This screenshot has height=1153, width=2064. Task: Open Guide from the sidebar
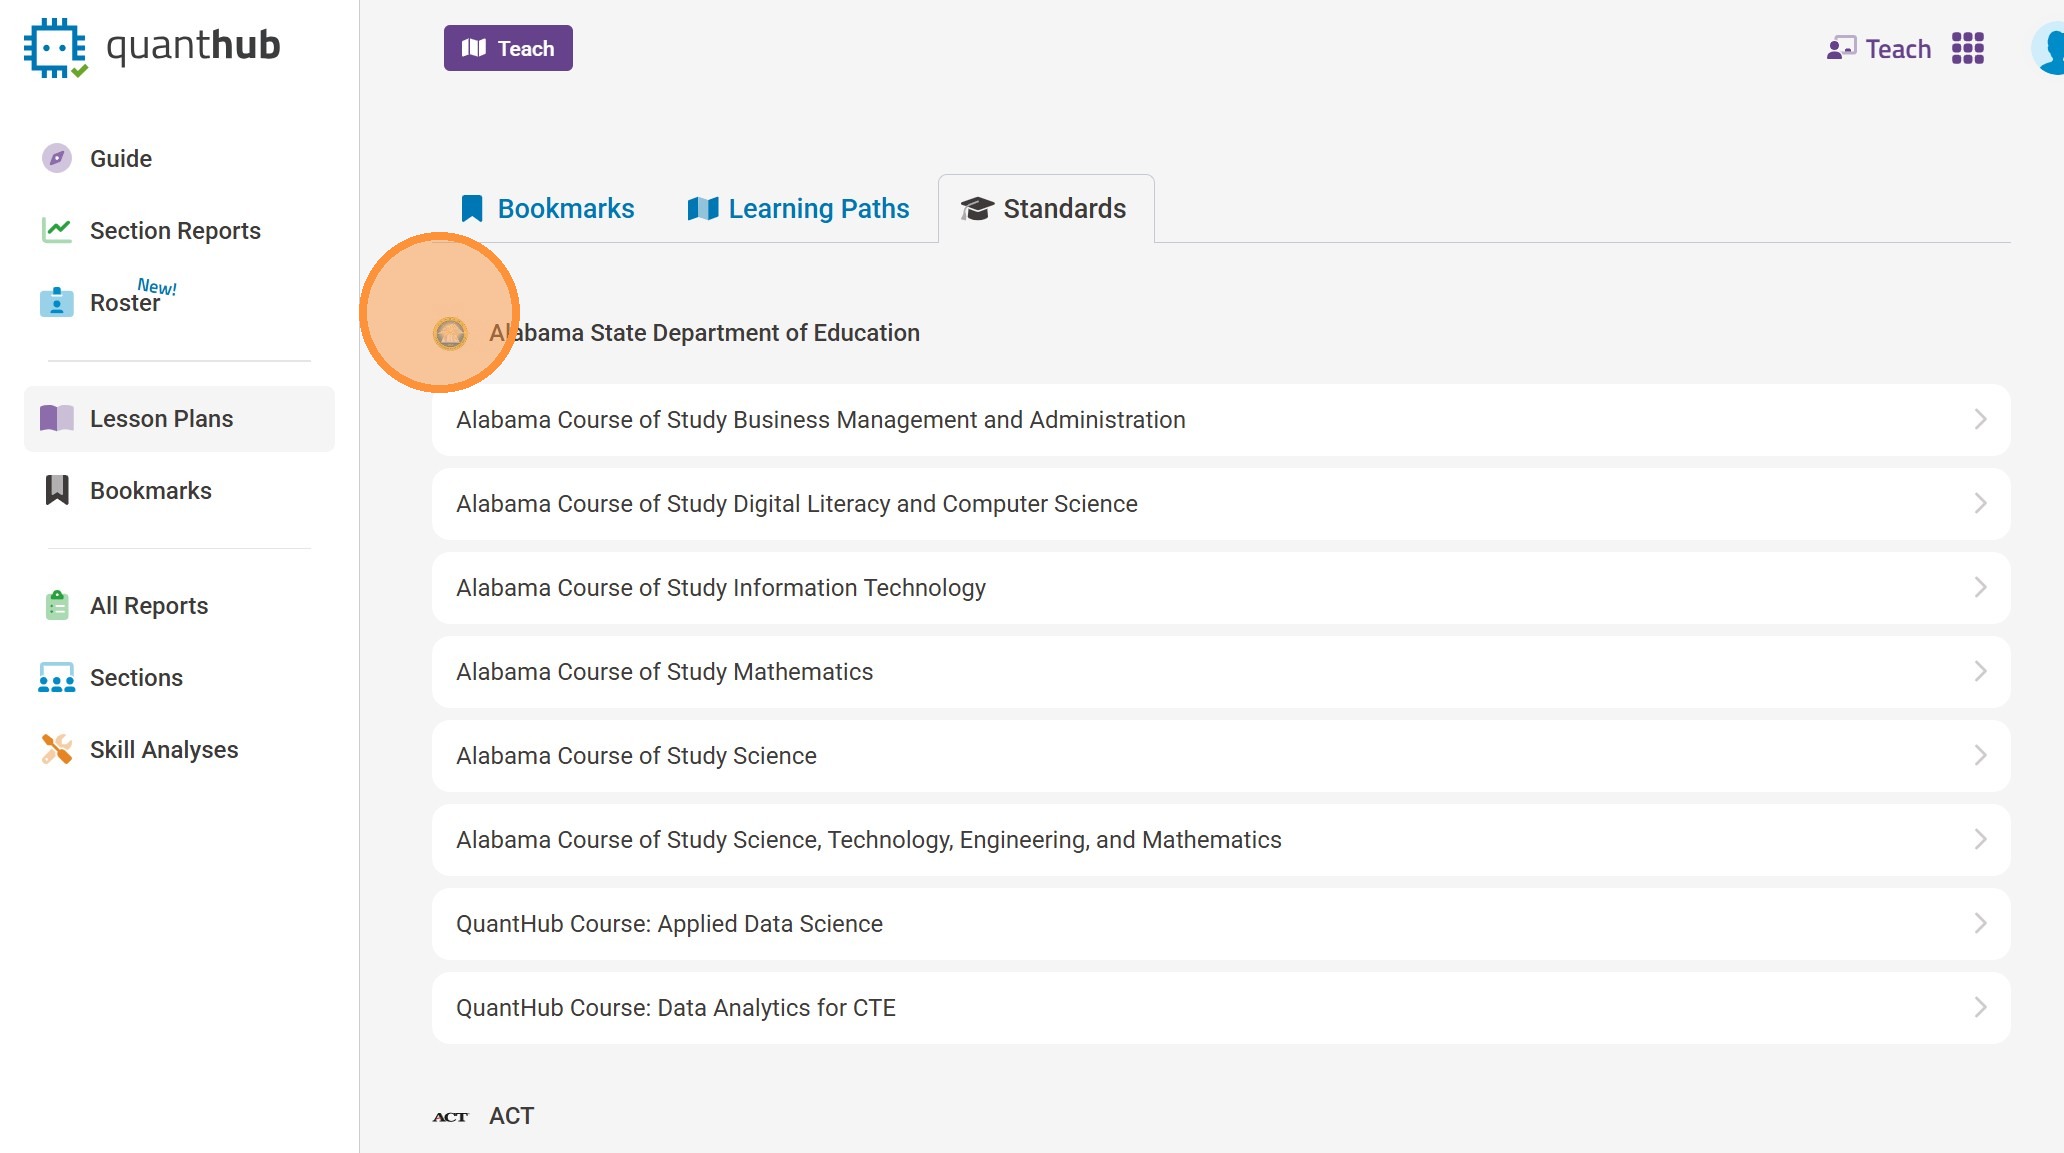120,158
